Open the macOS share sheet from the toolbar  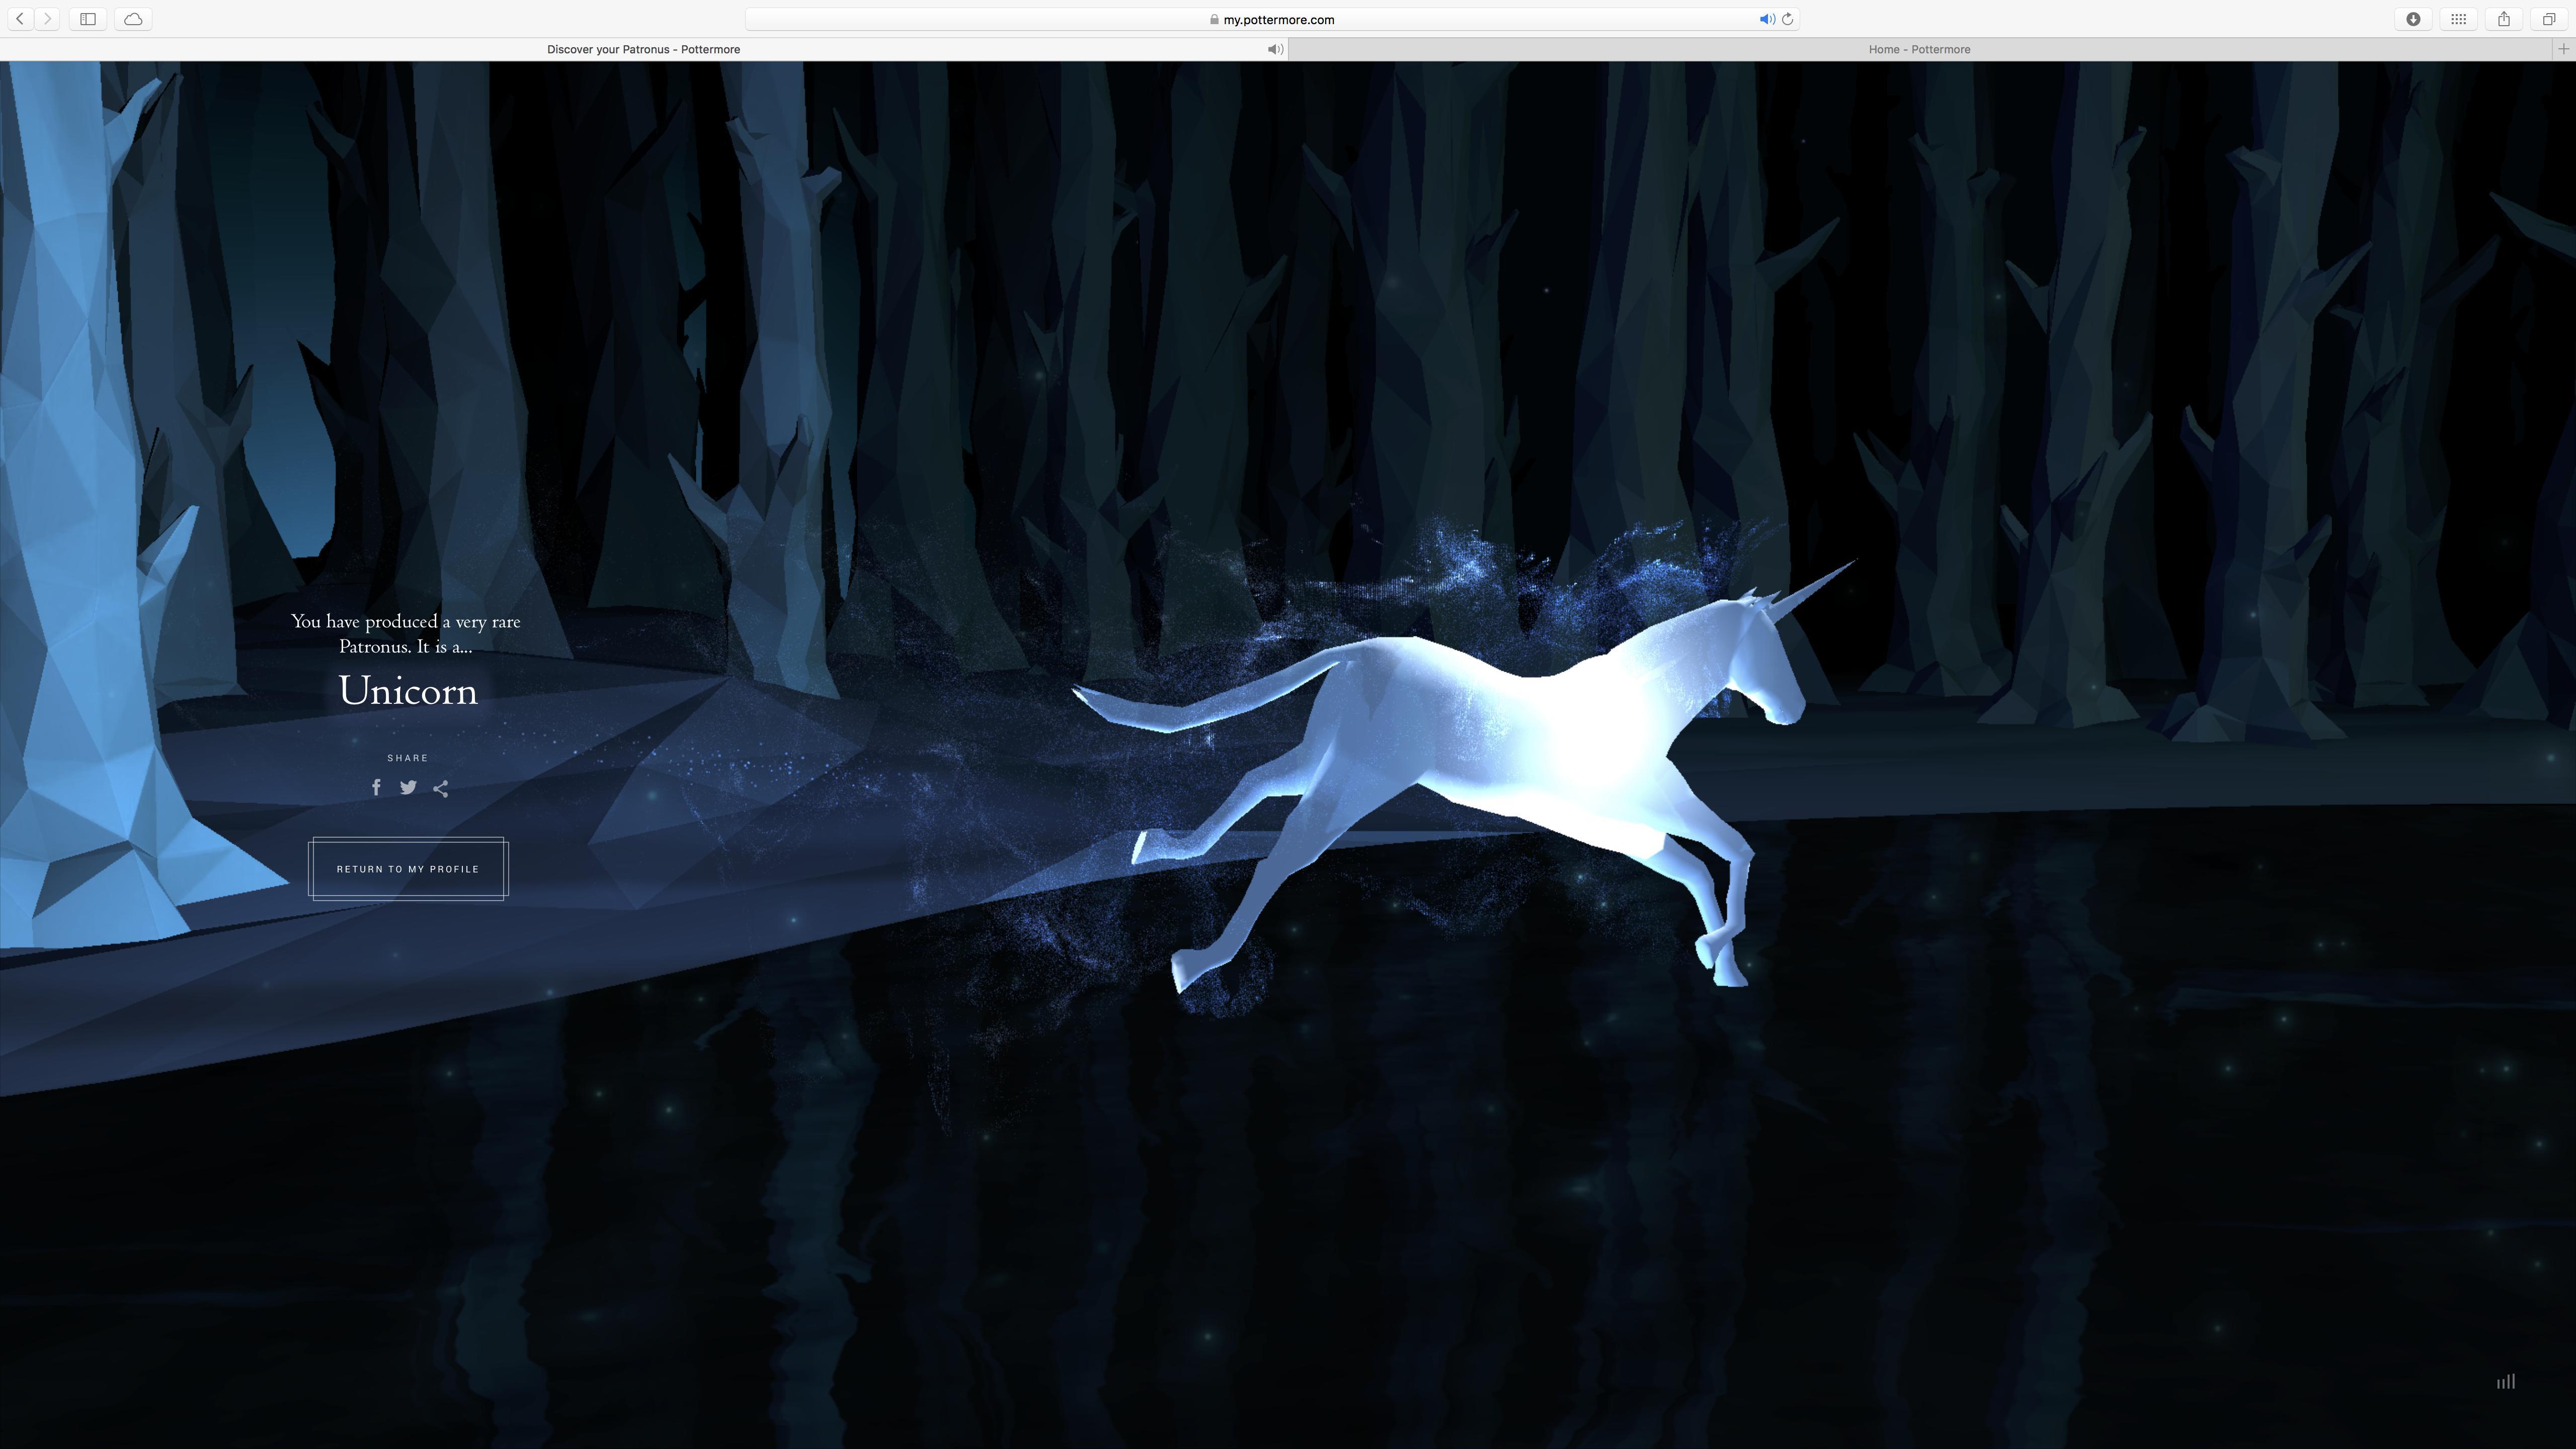(2504, 19)
